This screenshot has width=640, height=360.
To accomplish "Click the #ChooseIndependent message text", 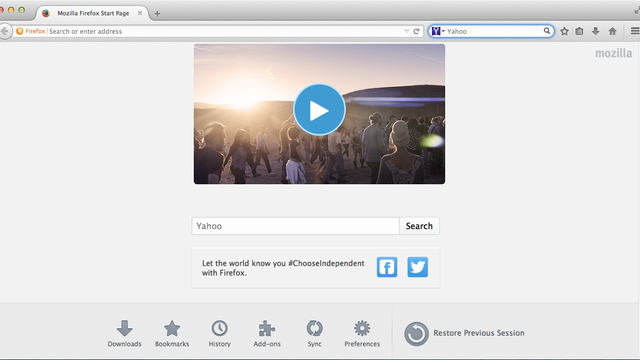I will coord(283,268).
